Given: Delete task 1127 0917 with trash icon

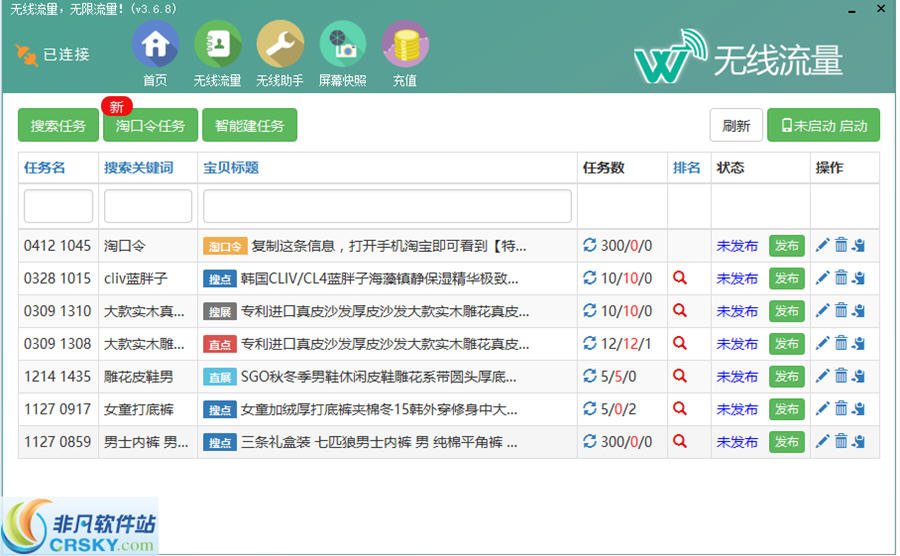Looking at the screenshot, I should (x=841, y=409).
